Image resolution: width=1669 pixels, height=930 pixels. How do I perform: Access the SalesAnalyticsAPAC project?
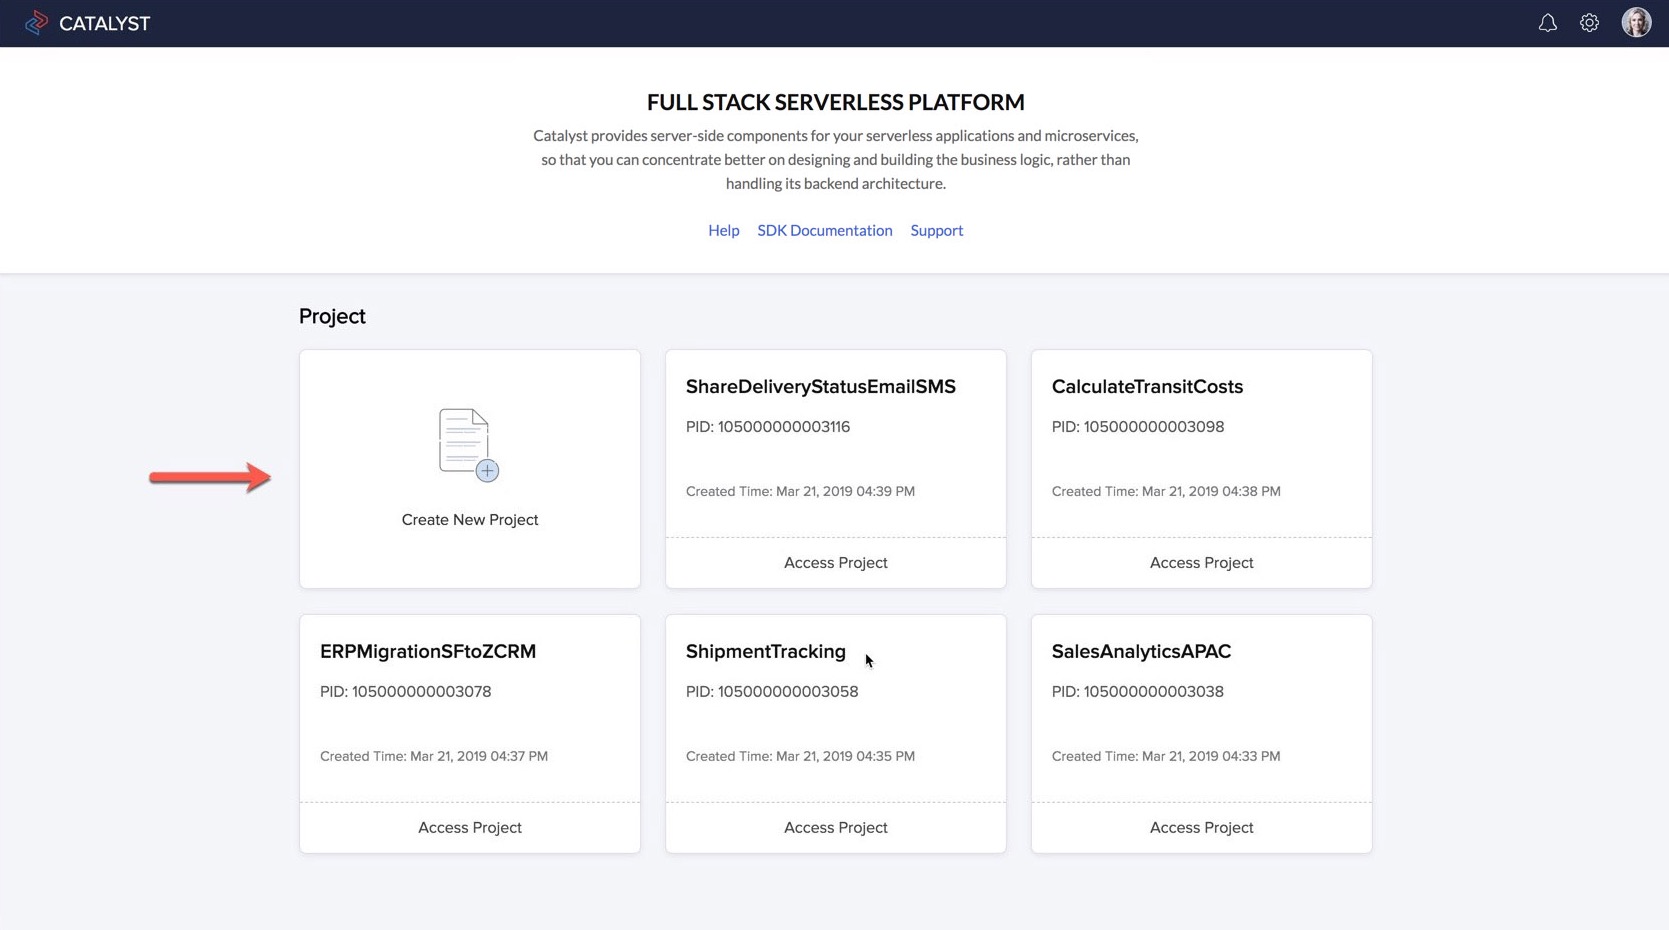point(1201,827)
